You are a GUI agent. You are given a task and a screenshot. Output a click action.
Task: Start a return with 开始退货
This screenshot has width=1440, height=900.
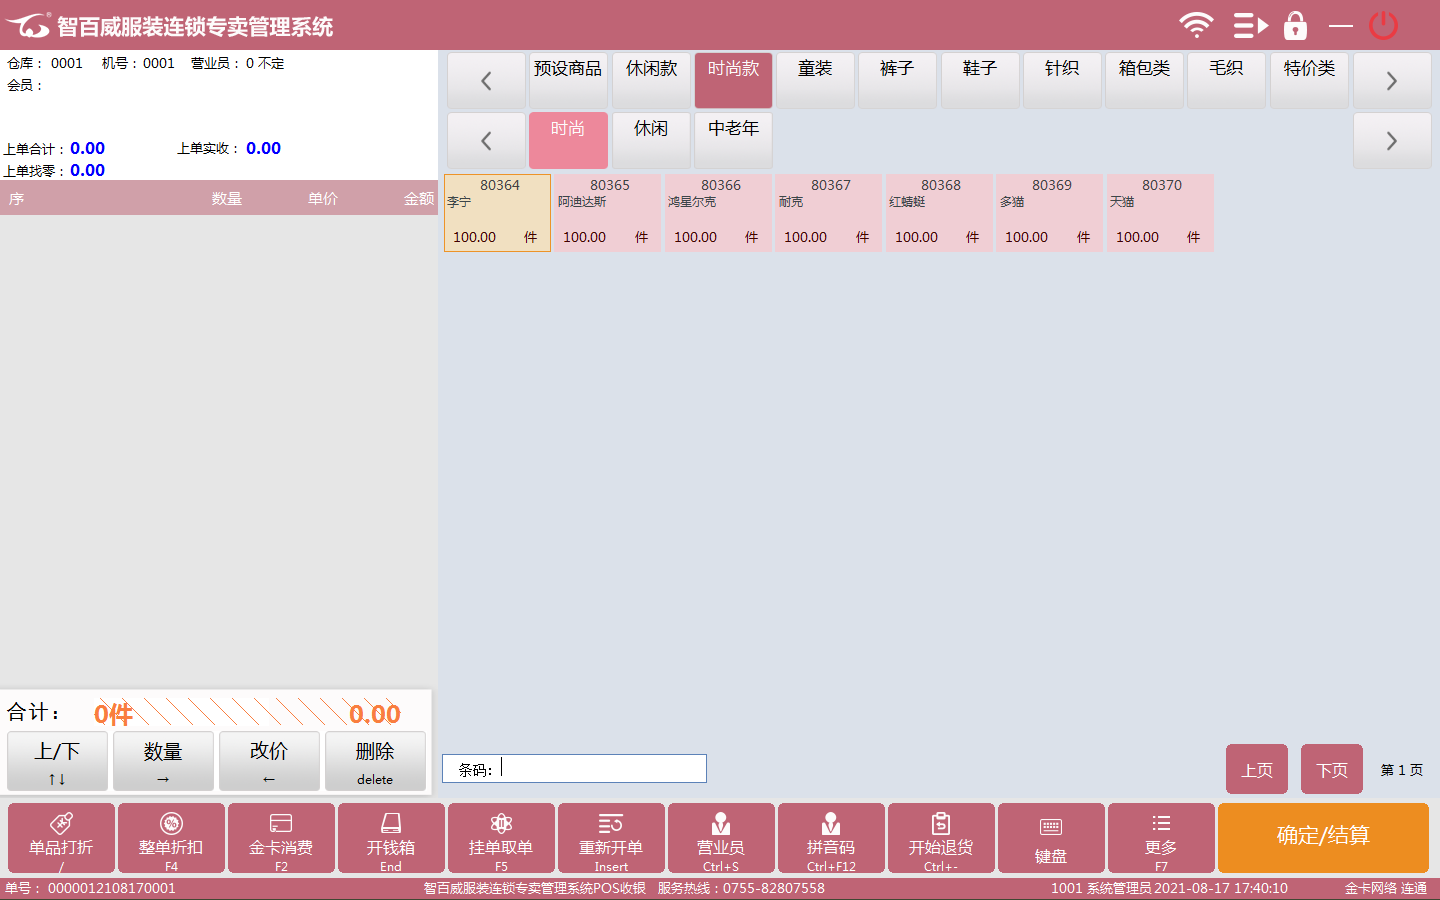click(x=941, y=838)
